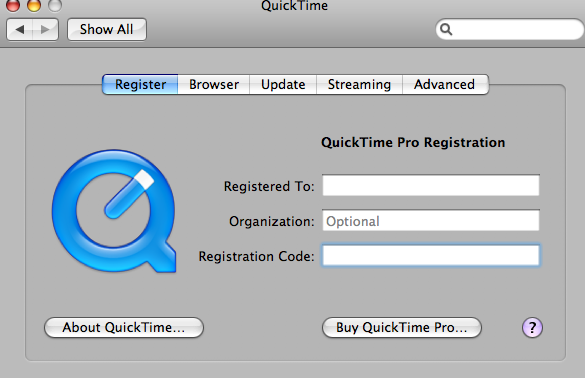Click the Registration Code field
585x378 pixels.
(x=431, y=255)
